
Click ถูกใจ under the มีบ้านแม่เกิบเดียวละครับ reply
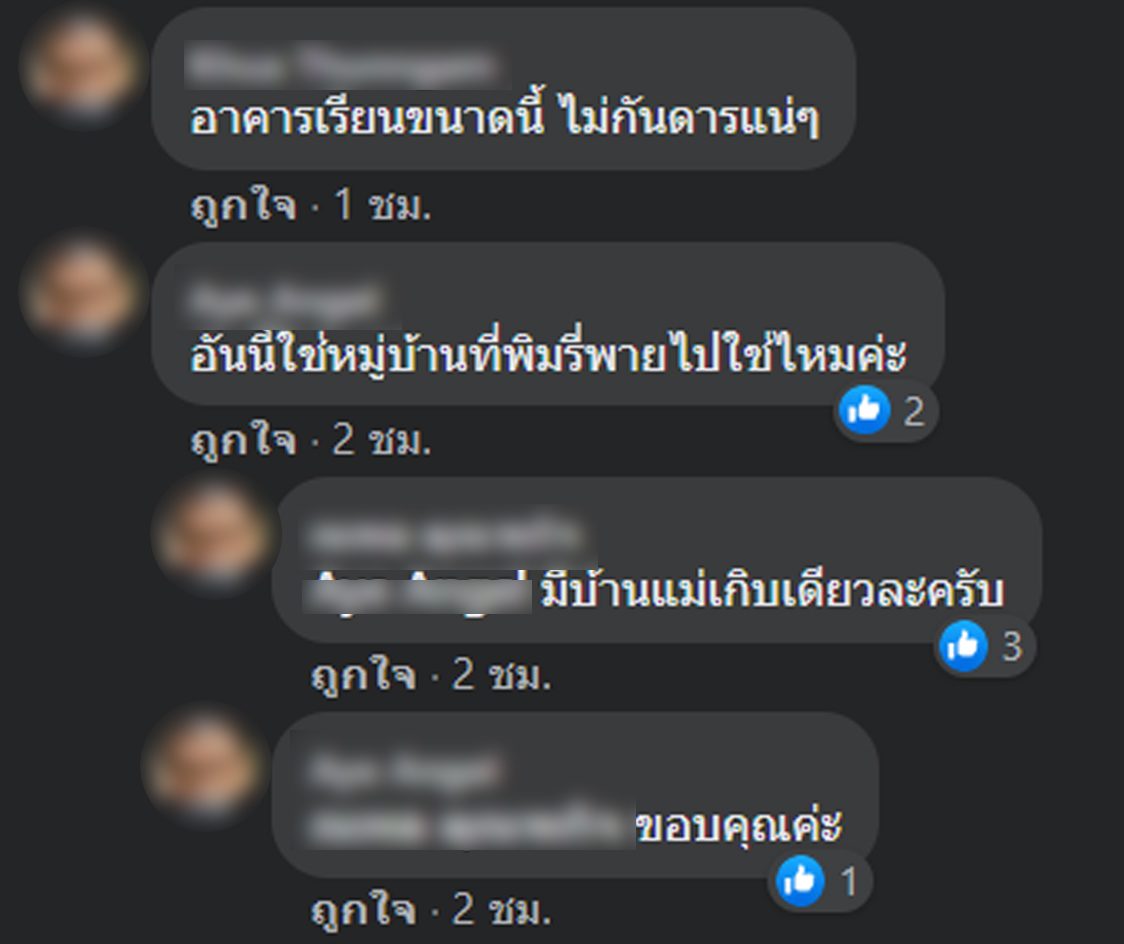(x=363, y=675)
